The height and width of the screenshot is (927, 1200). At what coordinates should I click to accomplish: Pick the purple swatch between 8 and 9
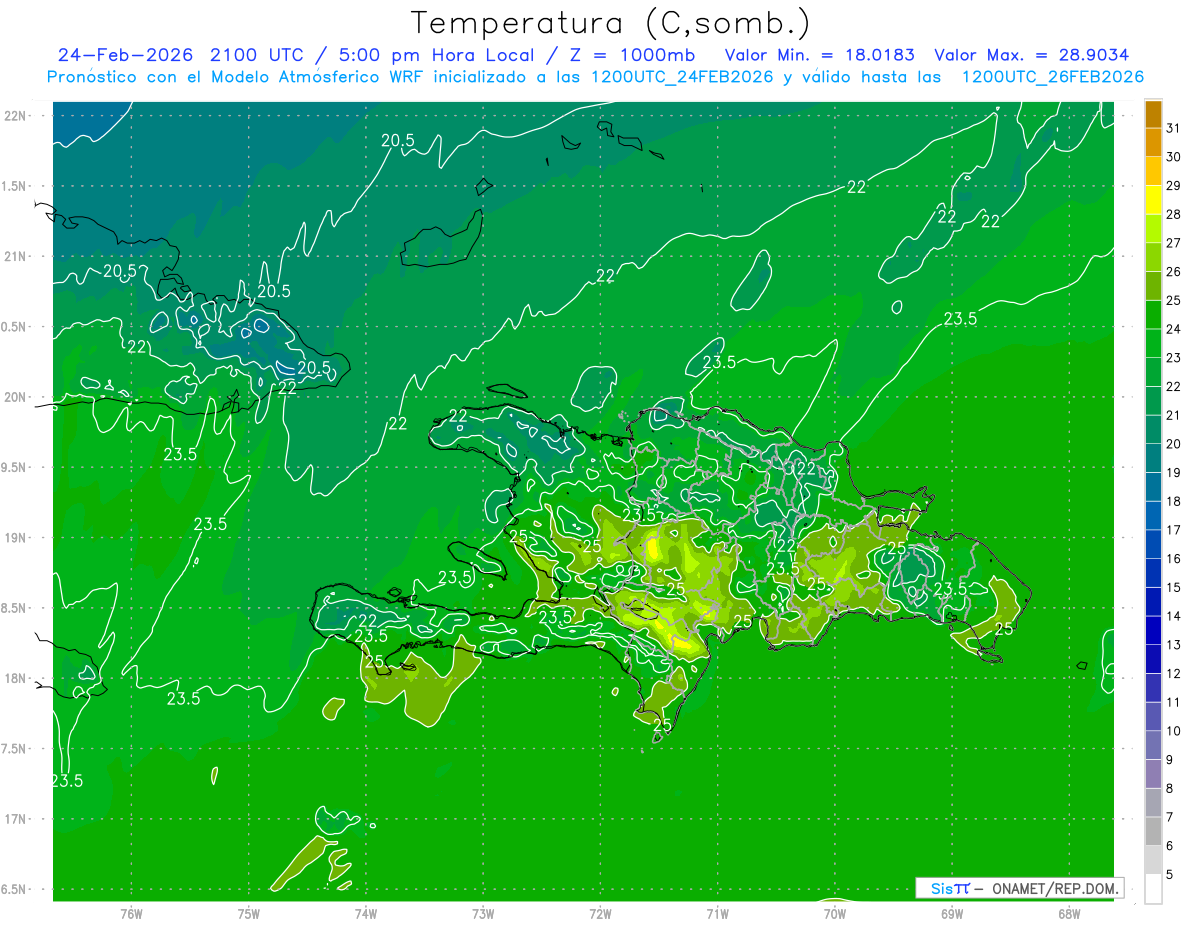tap(1153, 773)
